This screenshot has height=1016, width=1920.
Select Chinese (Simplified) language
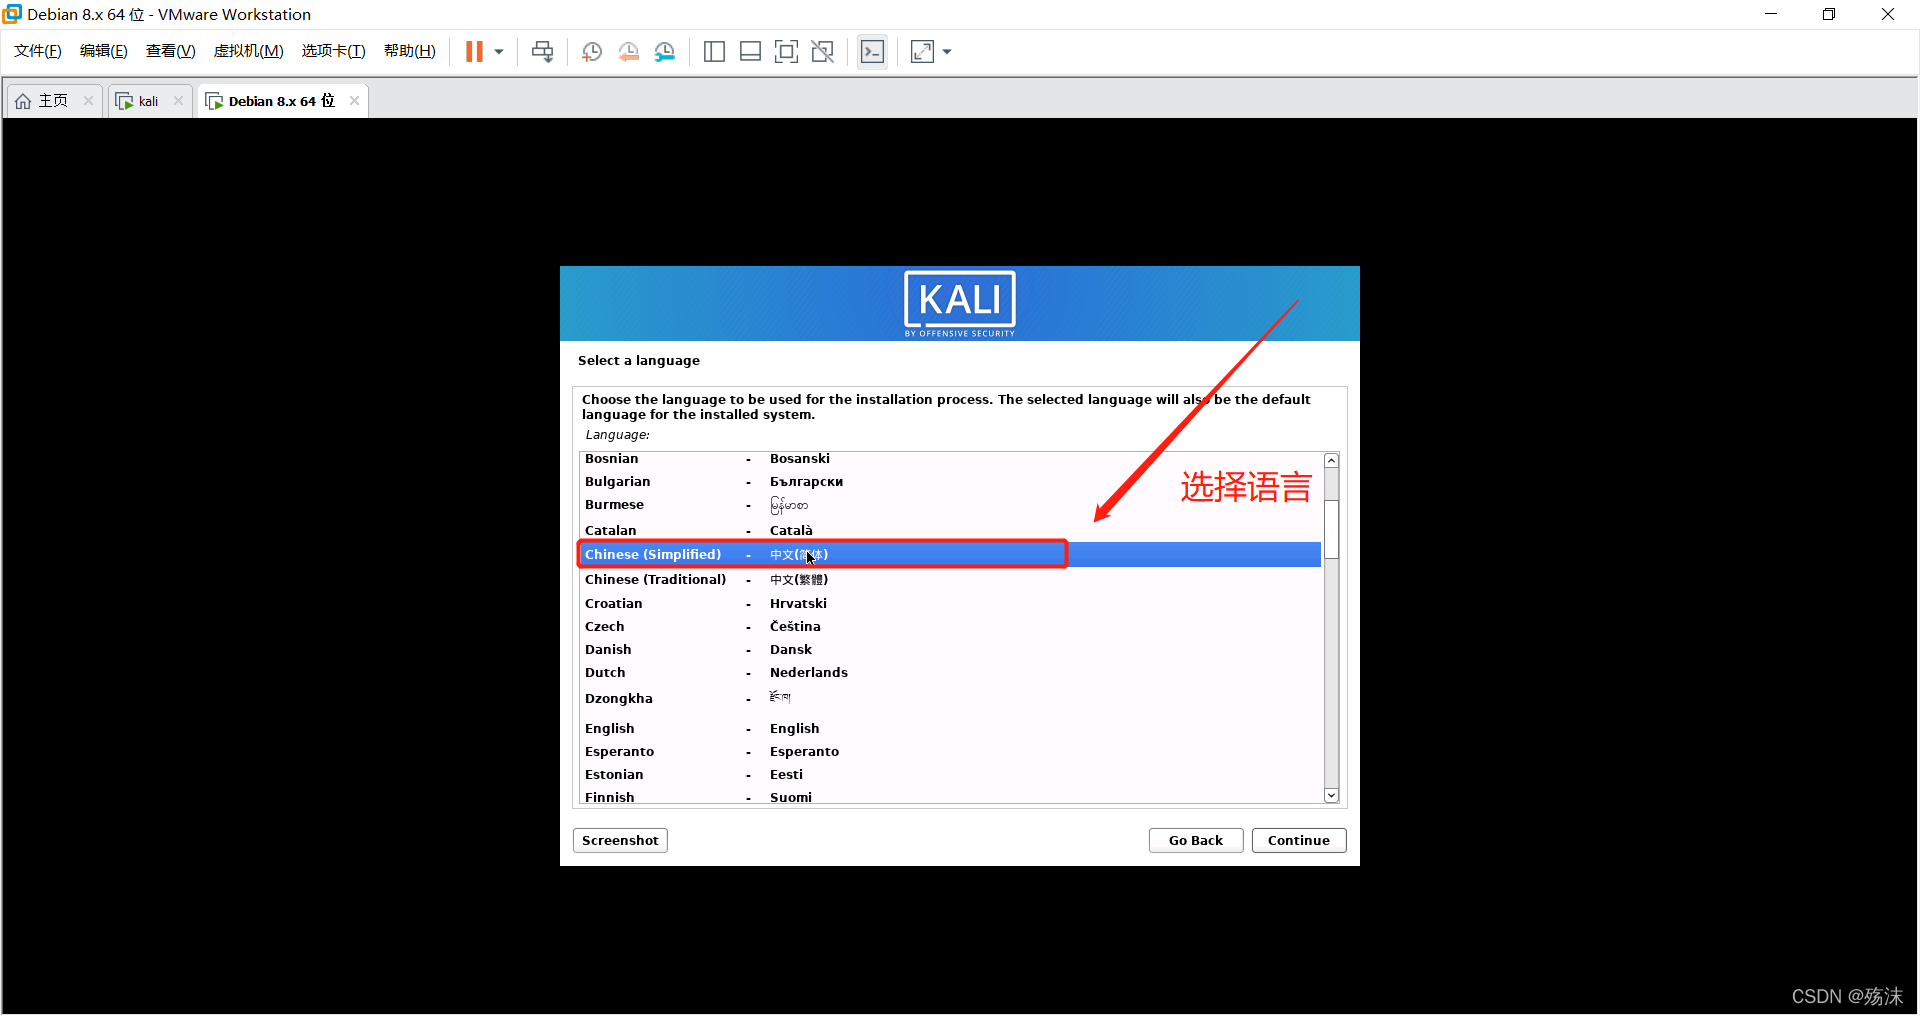(700, 554)
